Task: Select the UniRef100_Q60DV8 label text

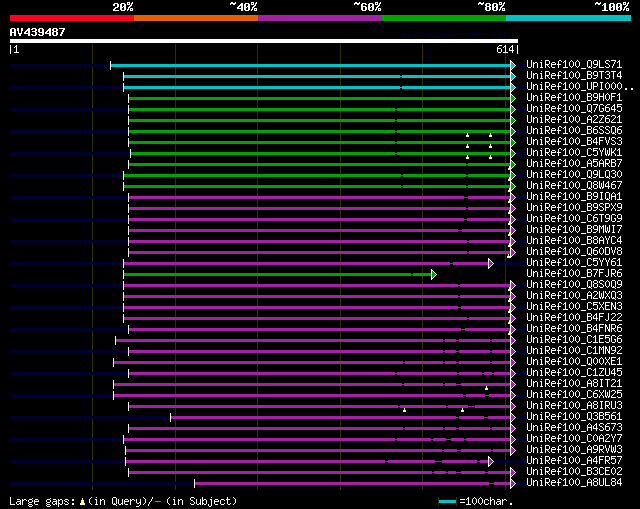Action: tap(574, 252)
